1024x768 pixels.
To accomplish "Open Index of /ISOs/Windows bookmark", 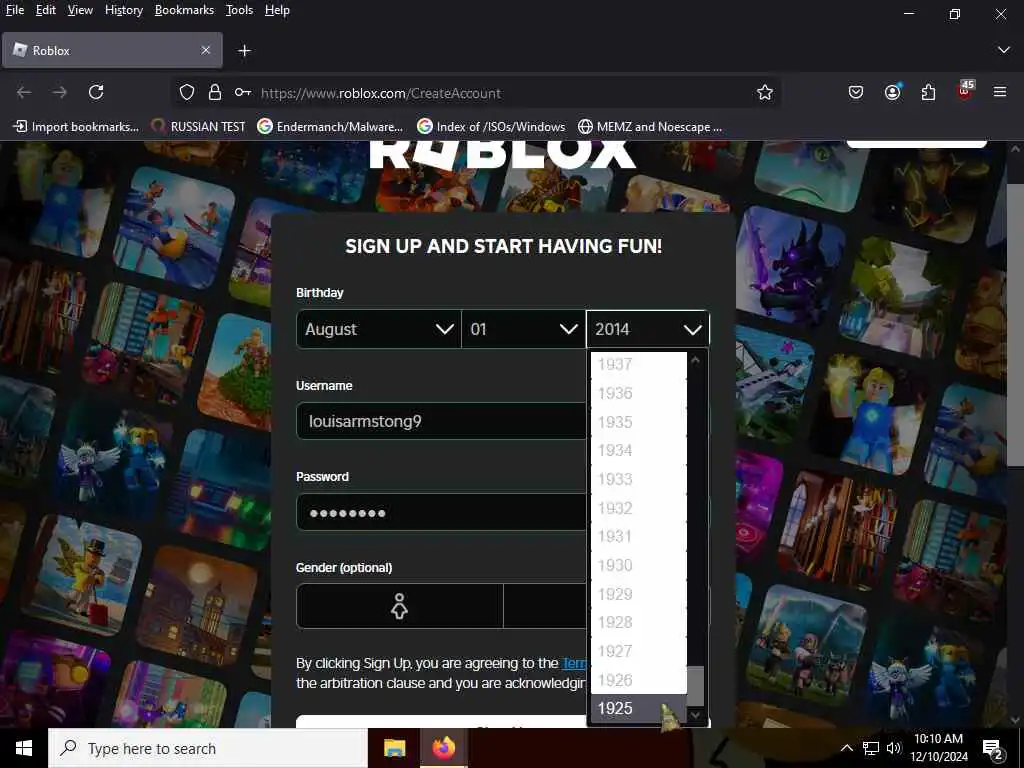I will pyautogui.click(x=491, y=127).
